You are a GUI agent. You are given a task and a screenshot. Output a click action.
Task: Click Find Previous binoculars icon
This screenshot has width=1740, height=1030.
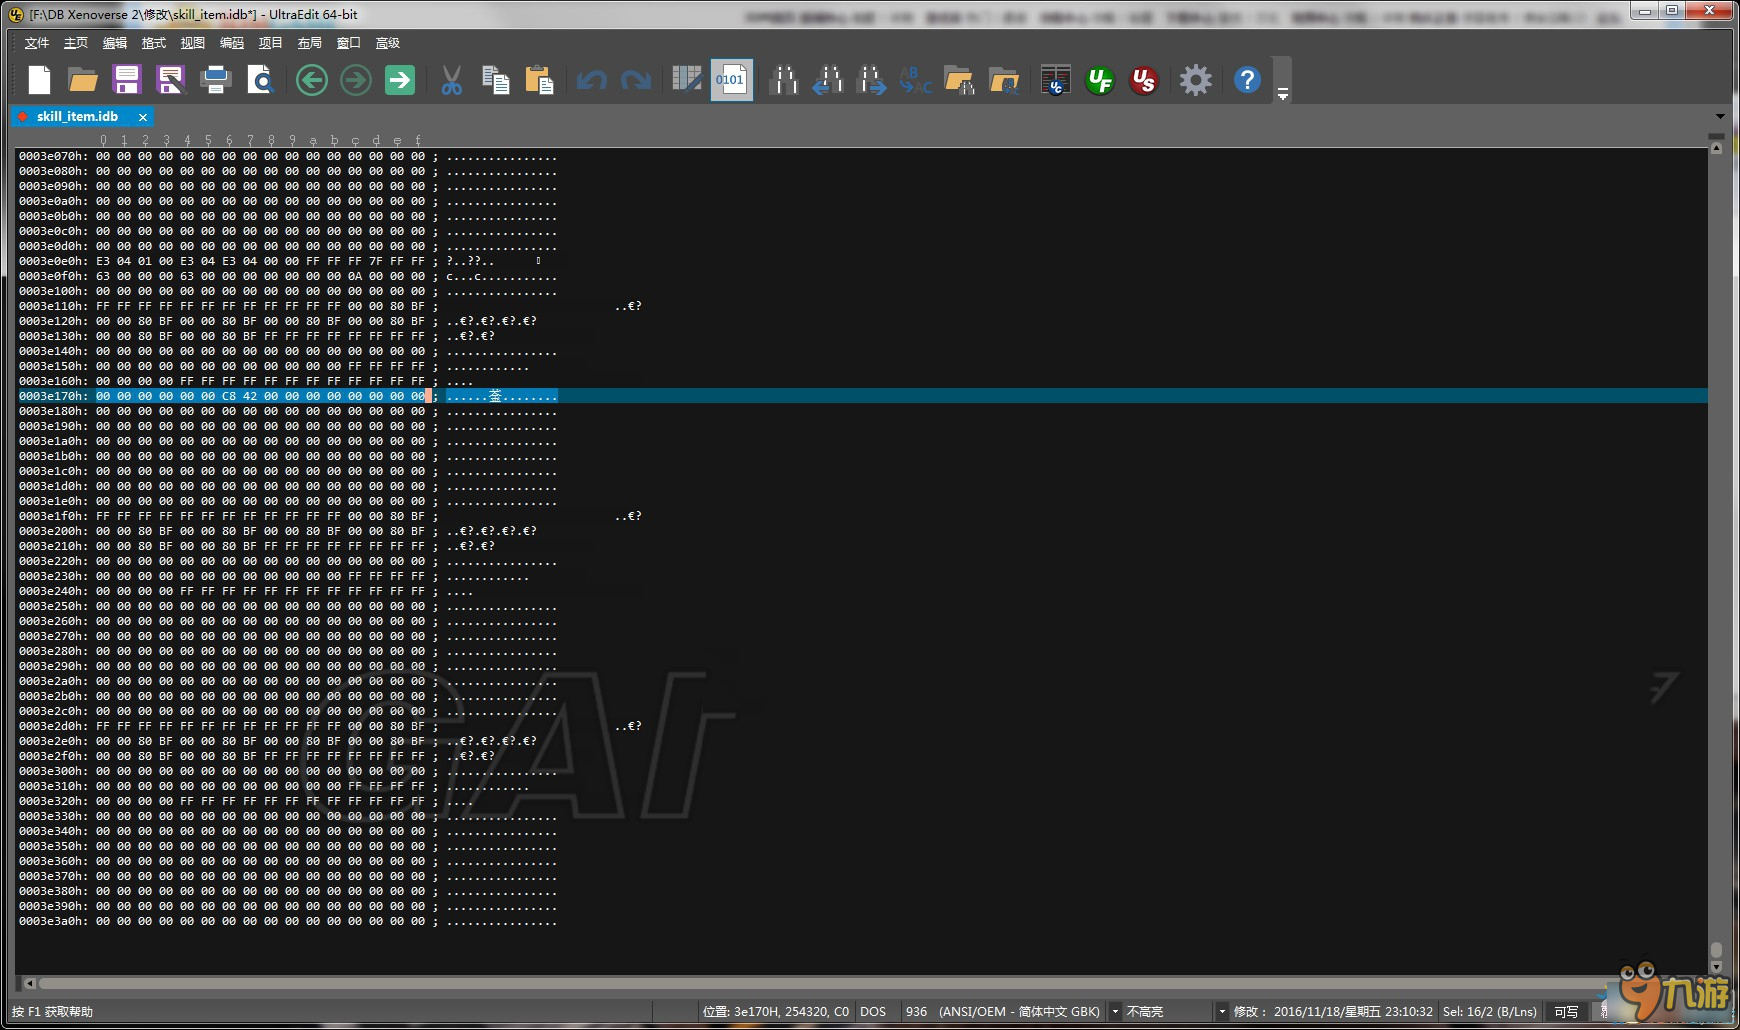click(x=827, y=80)
